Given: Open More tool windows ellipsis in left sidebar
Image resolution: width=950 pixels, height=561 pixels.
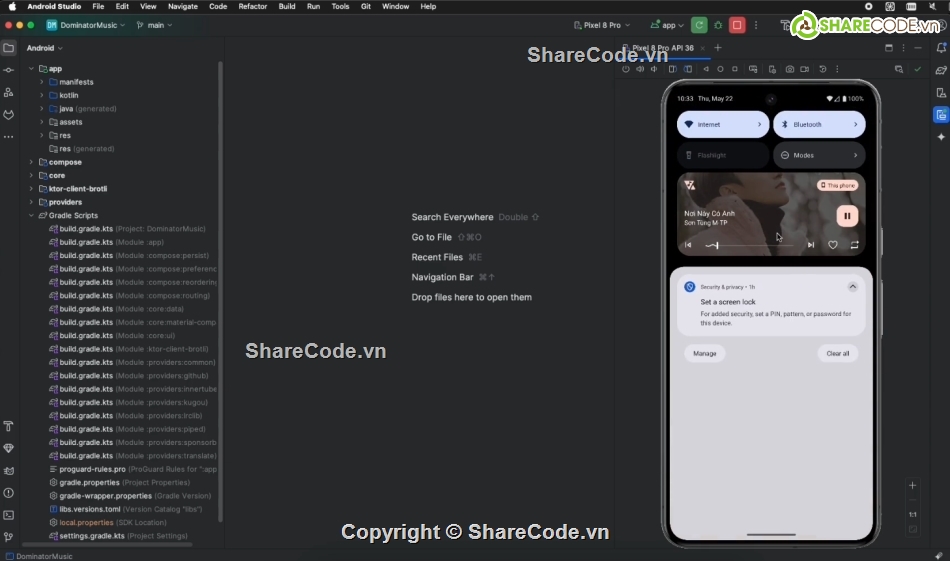Looking at the screenshot, I should [x=8, y=137].
